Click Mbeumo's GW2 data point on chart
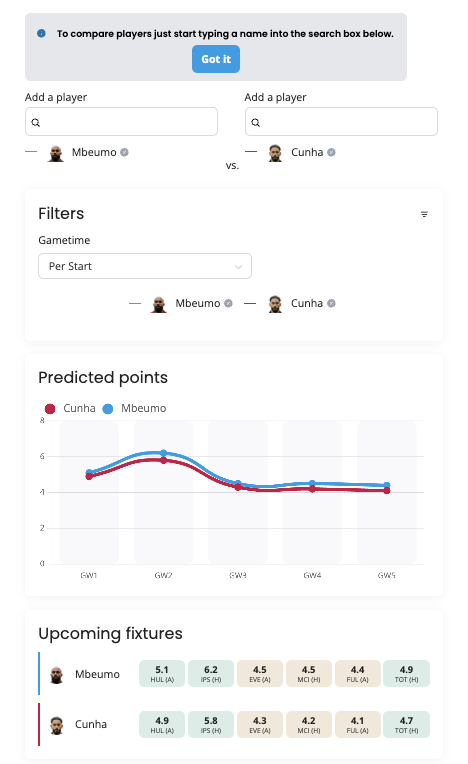The width and height of the screenshot is (468, 764). tap(164, 453)
